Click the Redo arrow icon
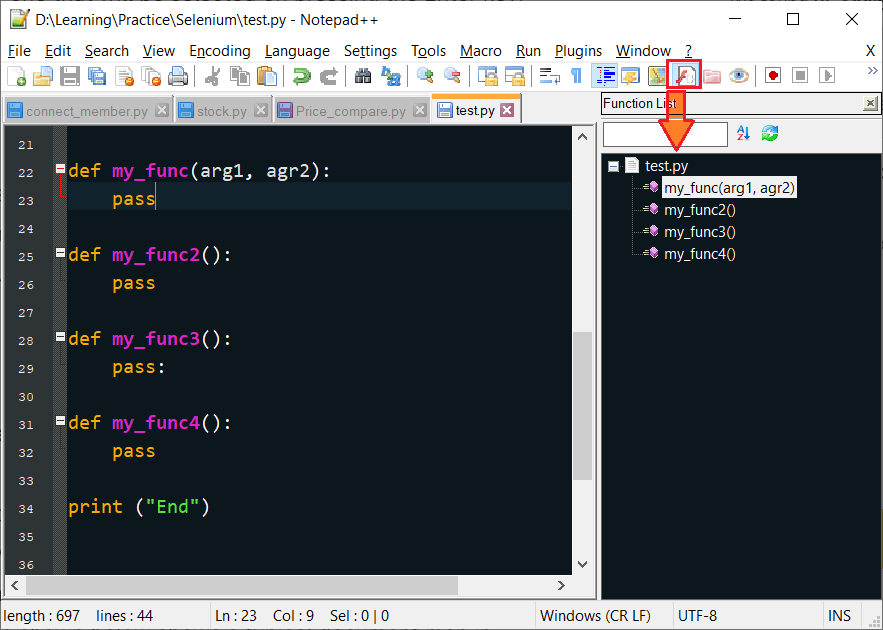The width and height of the screenshot is (883, 630). pos(329,75)
